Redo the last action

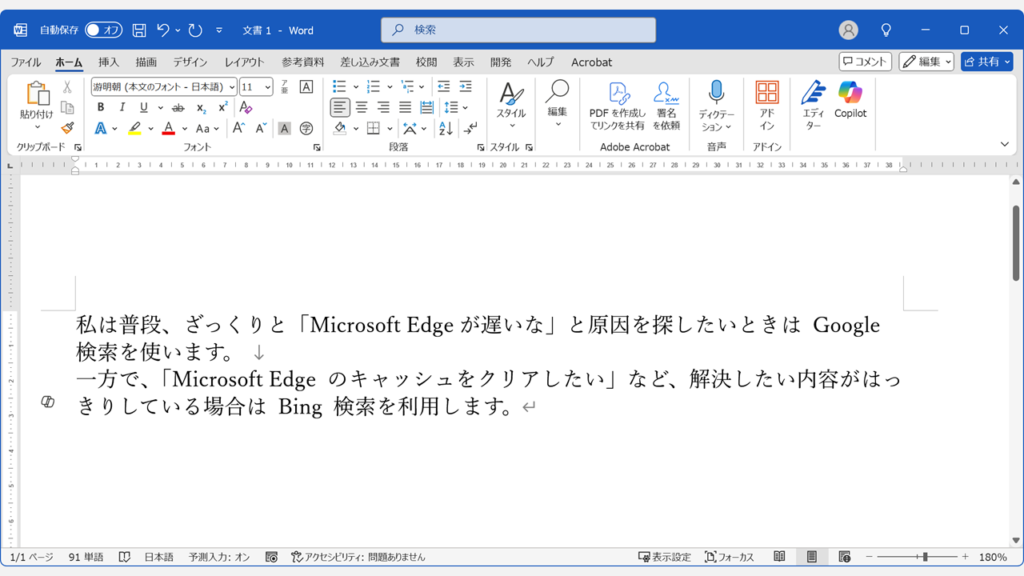195,30
